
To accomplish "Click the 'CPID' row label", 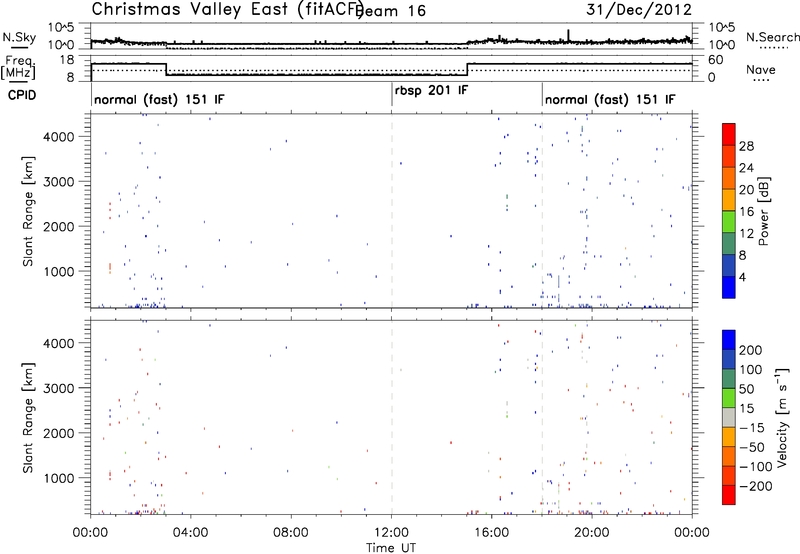I will 22,95.
